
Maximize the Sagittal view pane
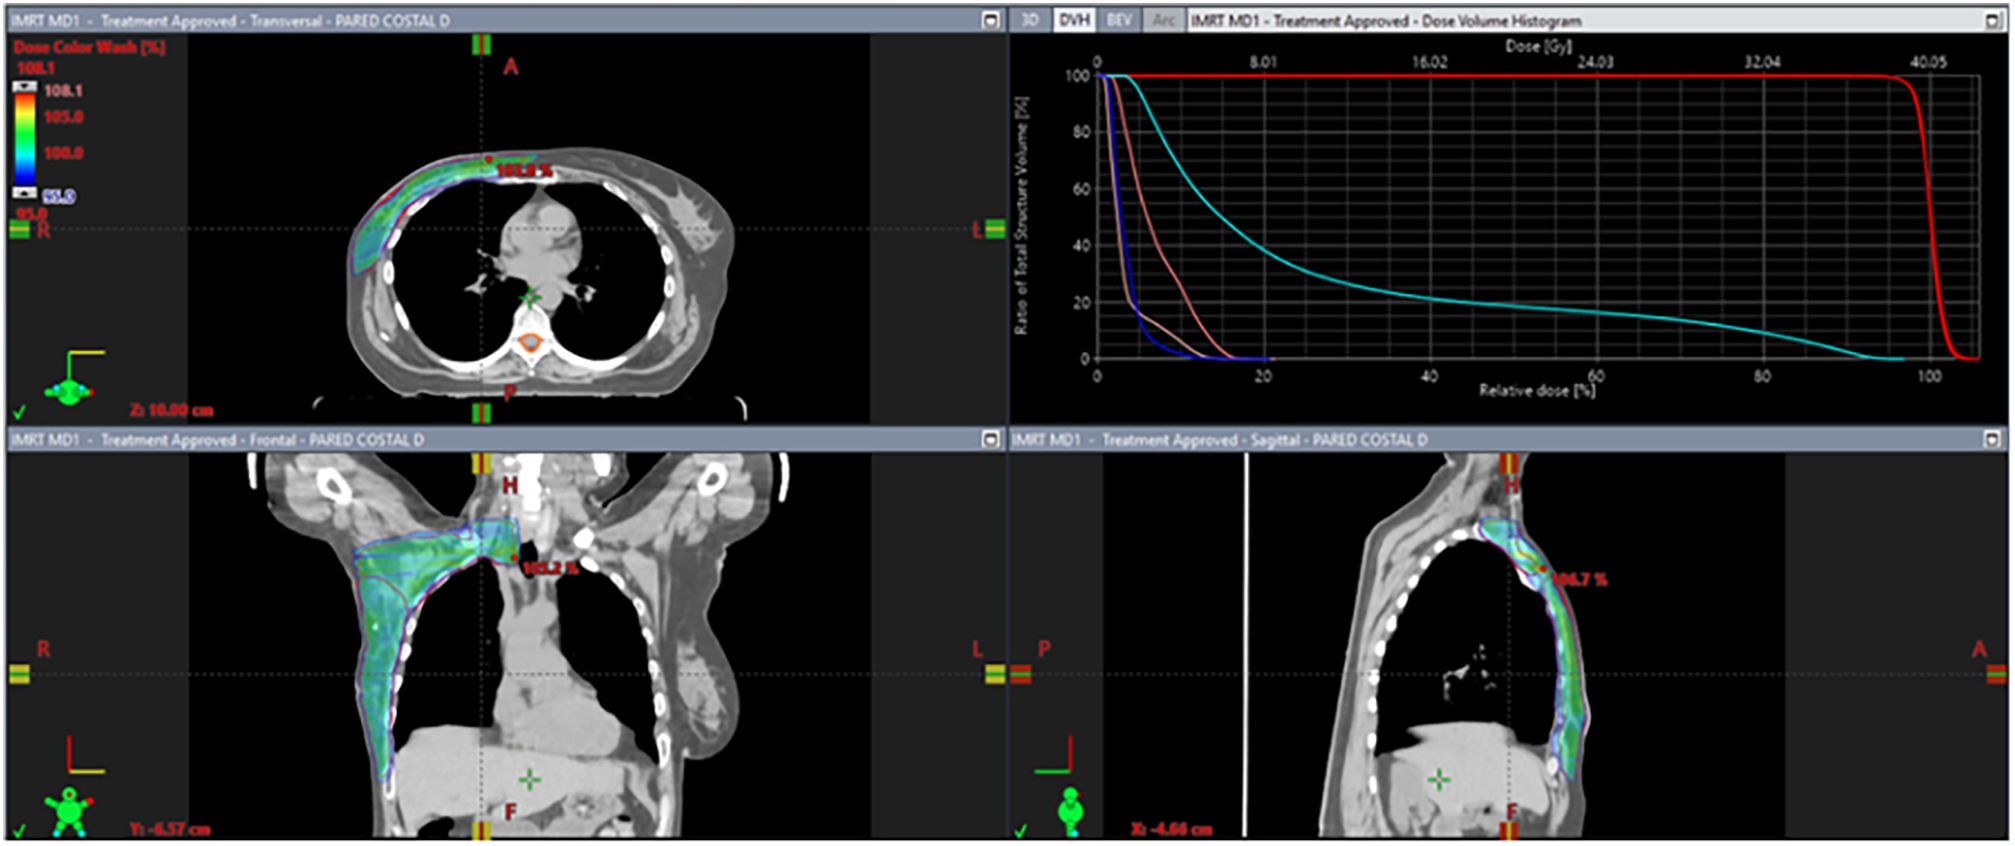[1992, 439]
